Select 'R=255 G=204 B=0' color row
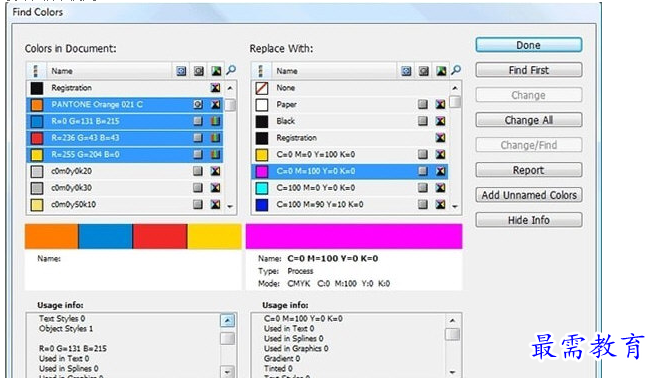This screenshot has height=378, width=653. [x=125, y=154]
